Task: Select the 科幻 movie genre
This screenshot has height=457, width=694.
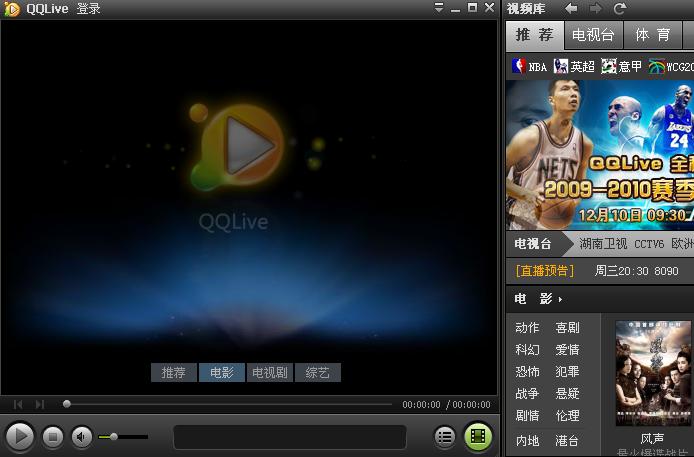Action: [x=527, y=350]
